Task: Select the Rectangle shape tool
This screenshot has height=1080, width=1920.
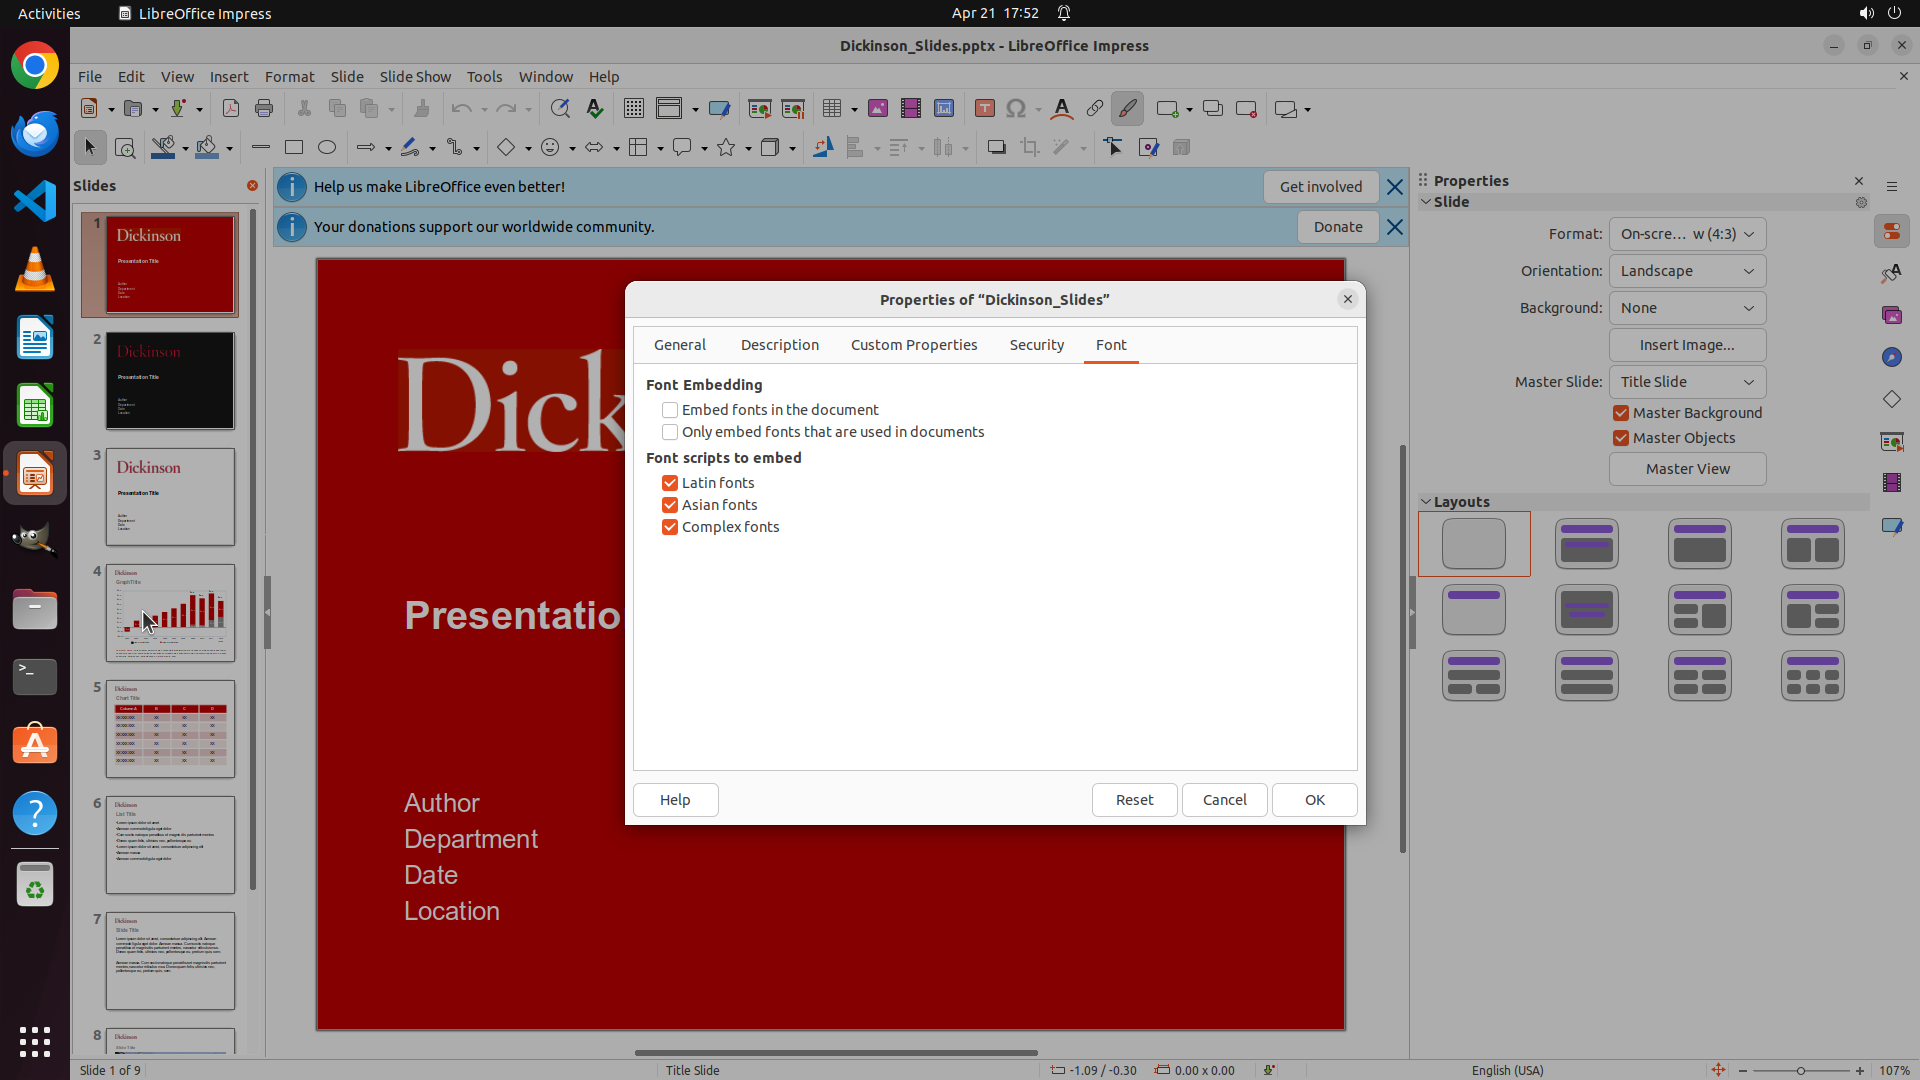Action: point(294,148)
